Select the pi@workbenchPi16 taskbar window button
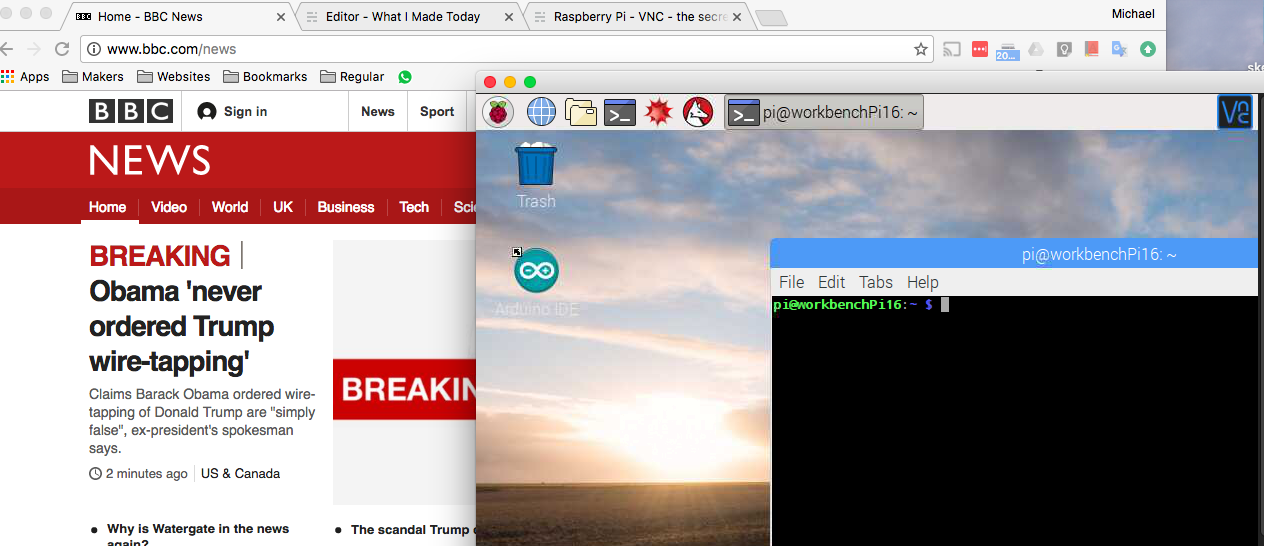The image size is (1264, 546). click(823, 112)
